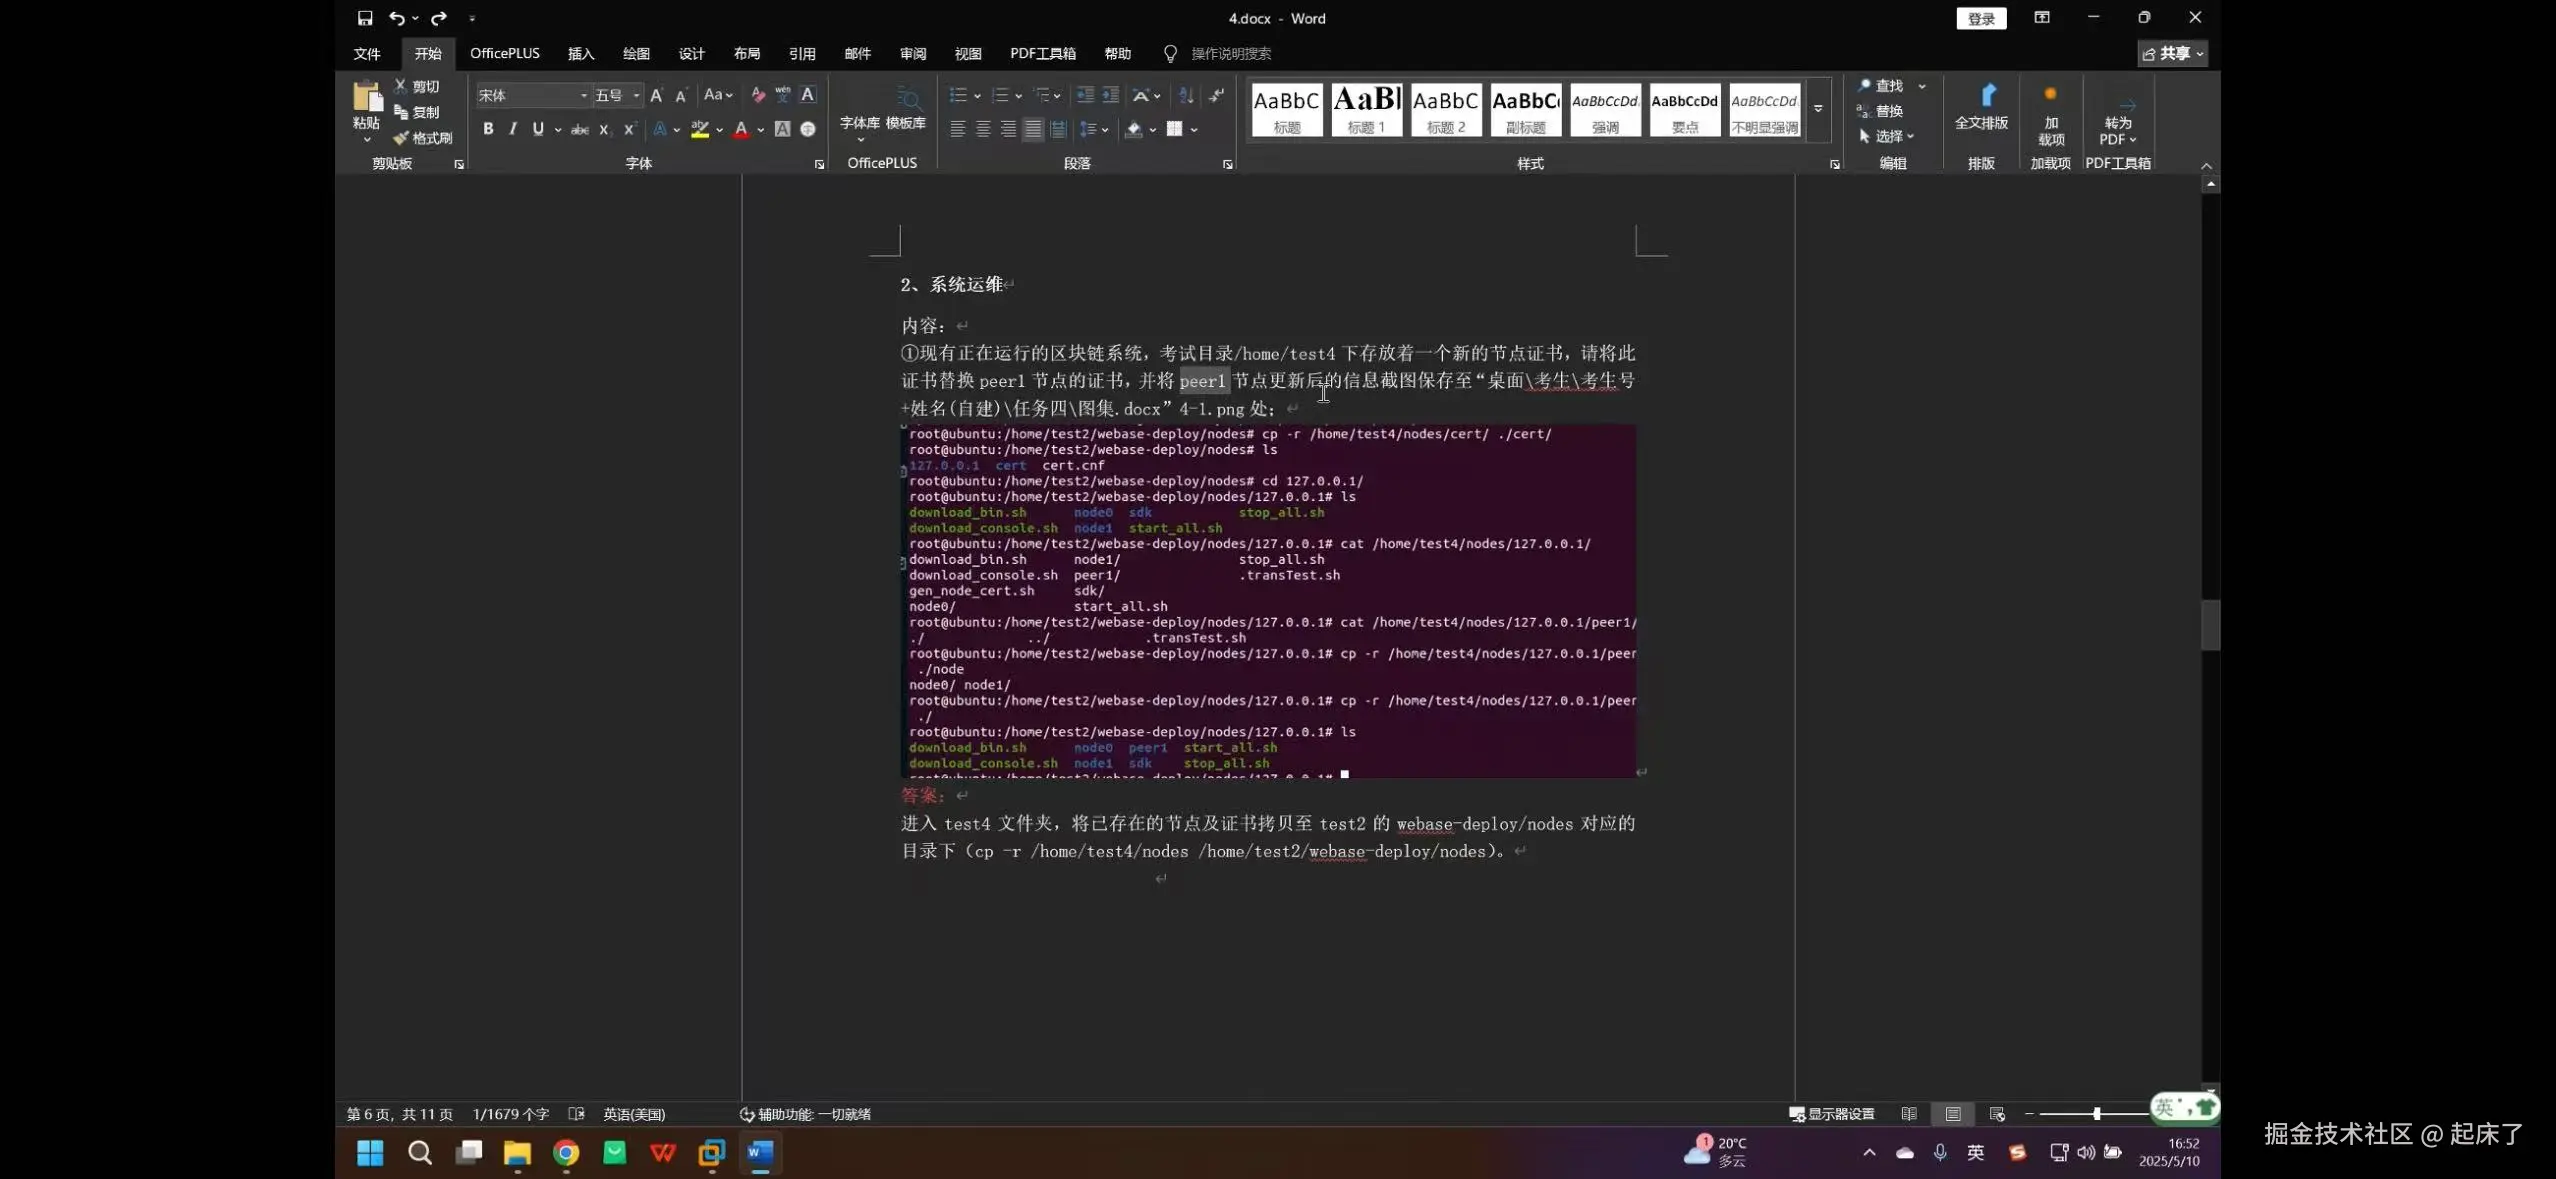Image resolution: width=2556 pixels, height=1179 pixels.
Task: Click the 替换 (Replace) button
Action: (x=1890, y=111)
